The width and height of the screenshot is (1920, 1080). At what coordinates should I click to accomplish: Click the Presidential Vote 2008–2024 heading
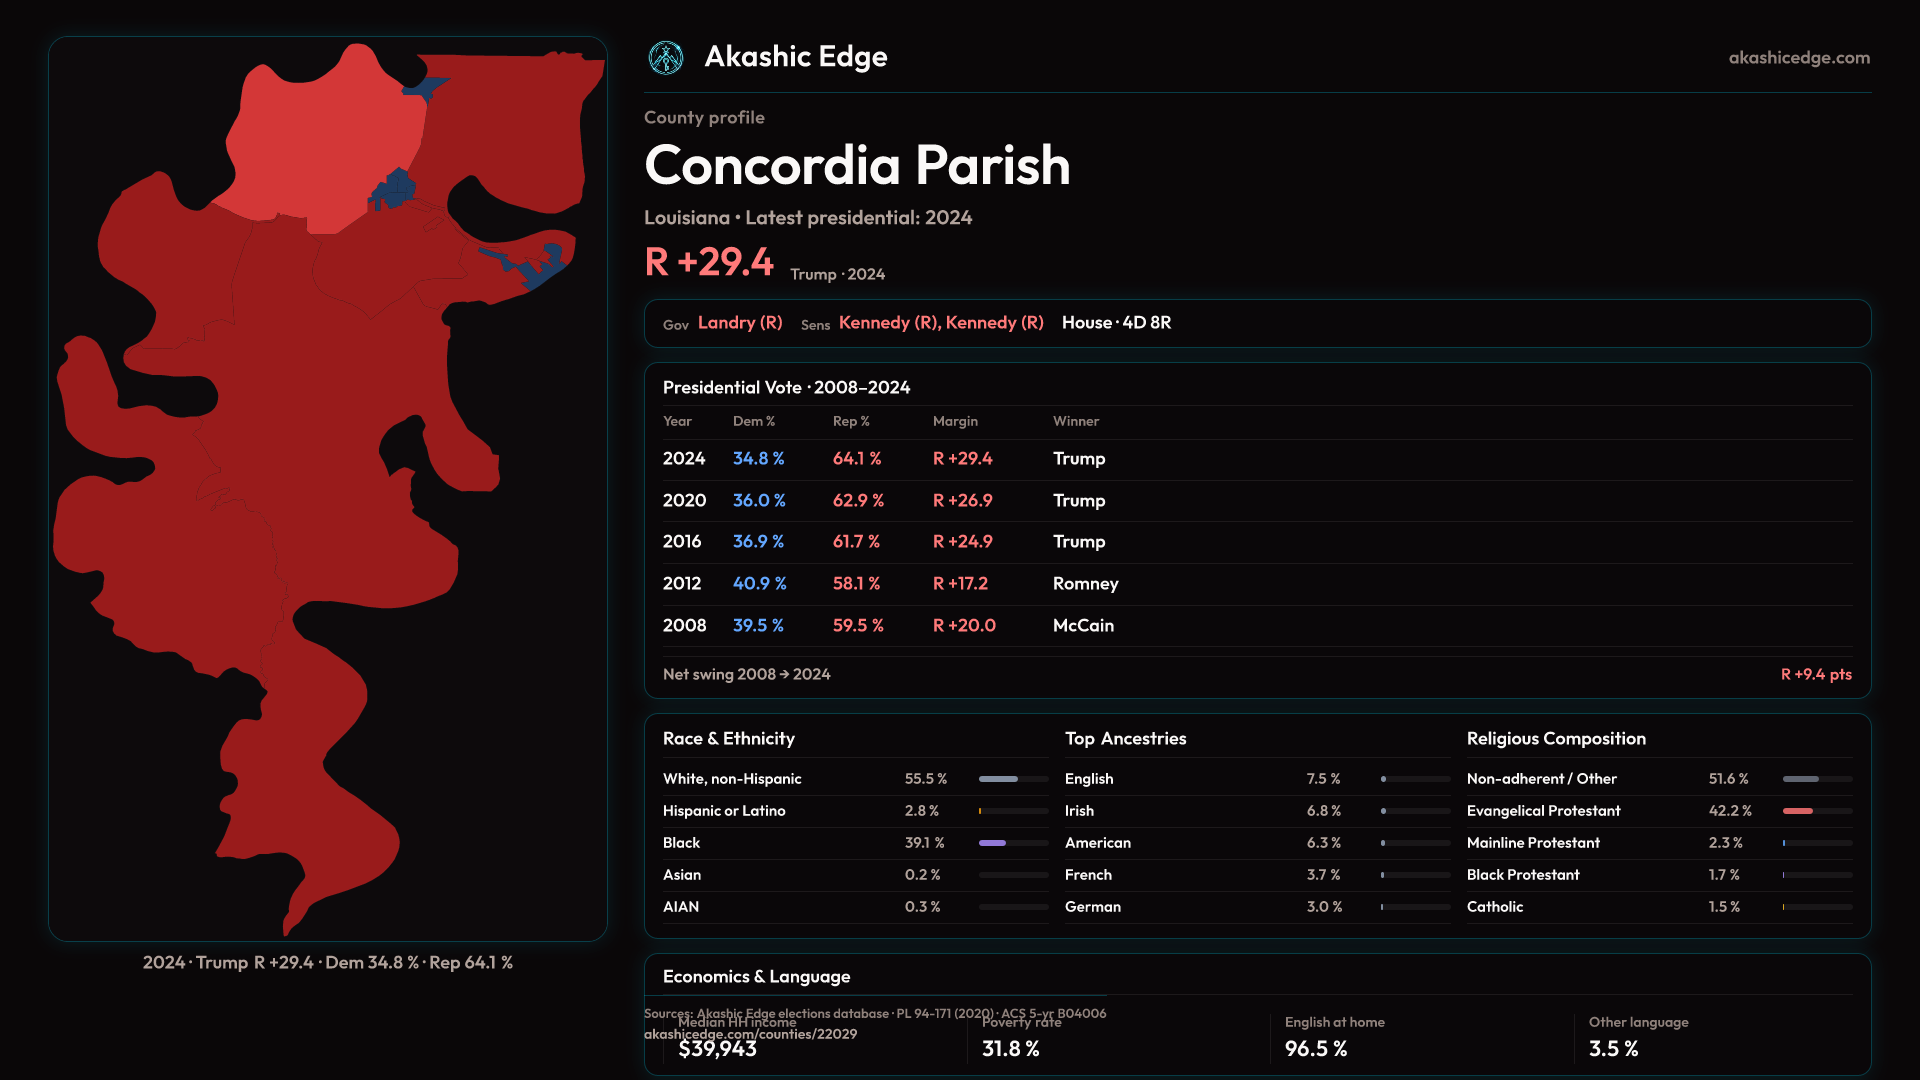click(x=786, y=388)
